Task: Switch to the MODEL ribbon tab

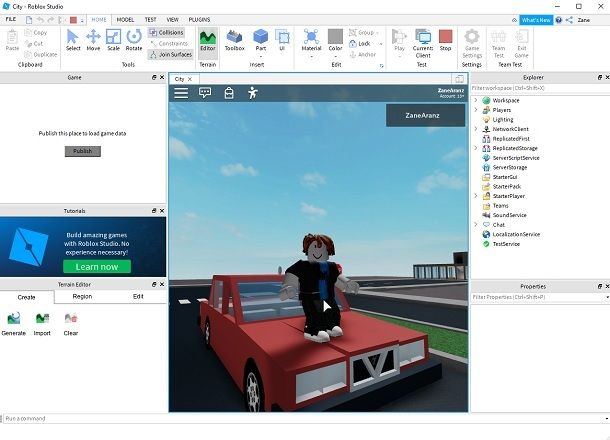Action: pos(125,19)
